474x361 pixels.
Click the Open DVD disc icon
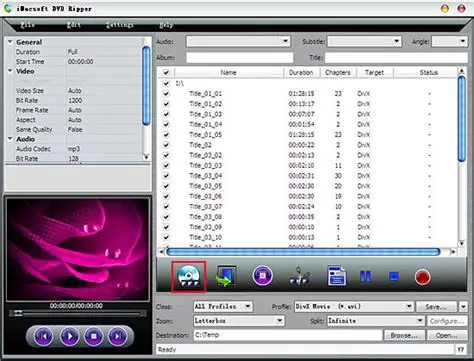(x=189, y=277)
